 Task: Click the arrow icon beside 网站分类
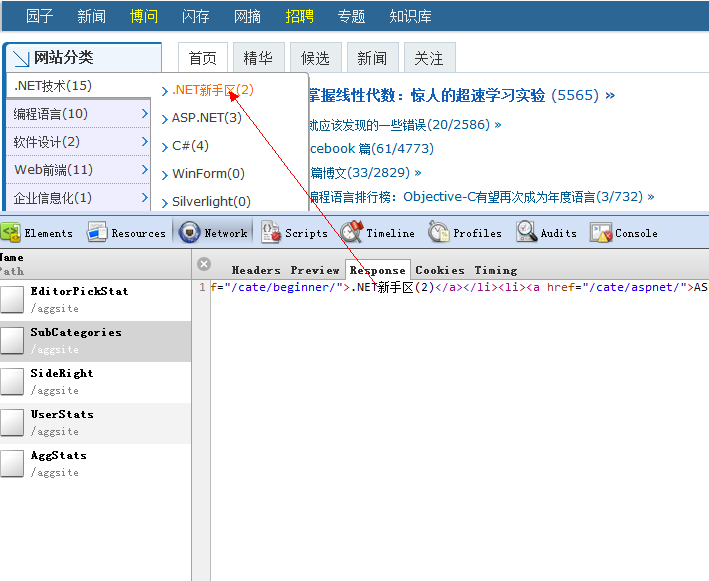(x=21, y=59)
